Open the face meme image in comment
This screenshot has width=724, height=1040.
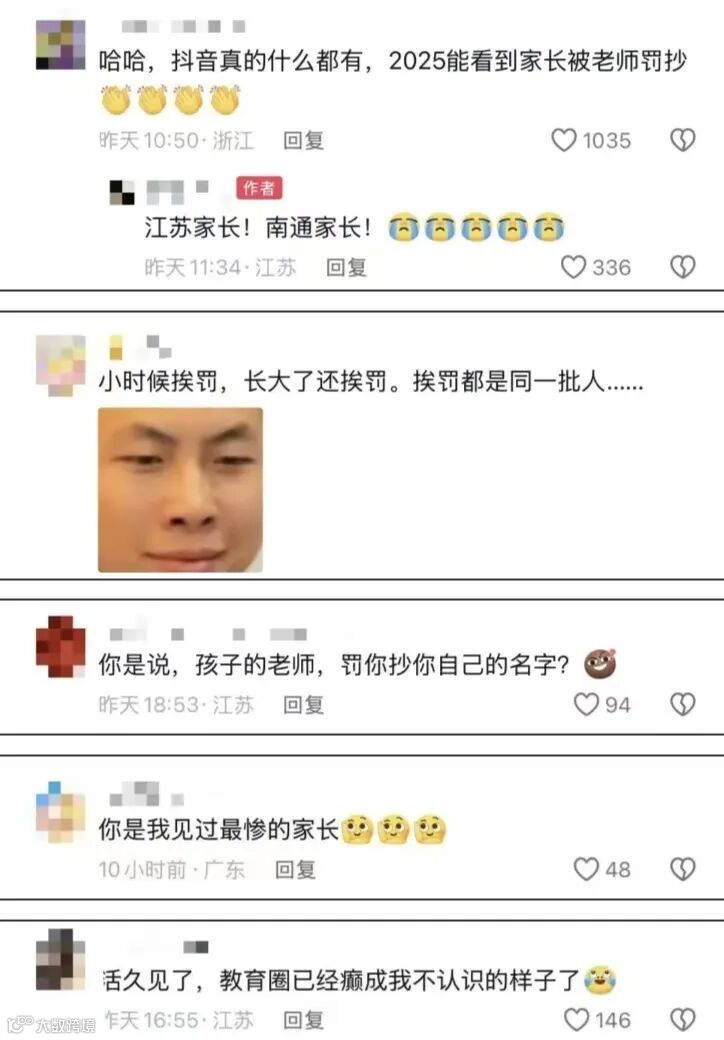tap(180, 490)
